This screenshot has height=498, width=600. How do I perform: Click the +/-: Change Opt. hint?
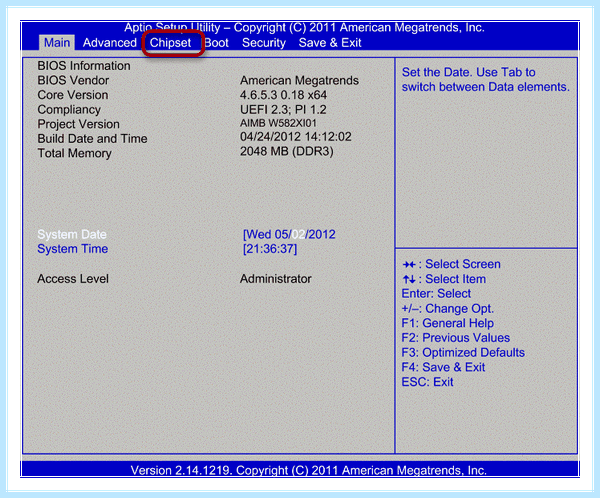pos(448,309)
